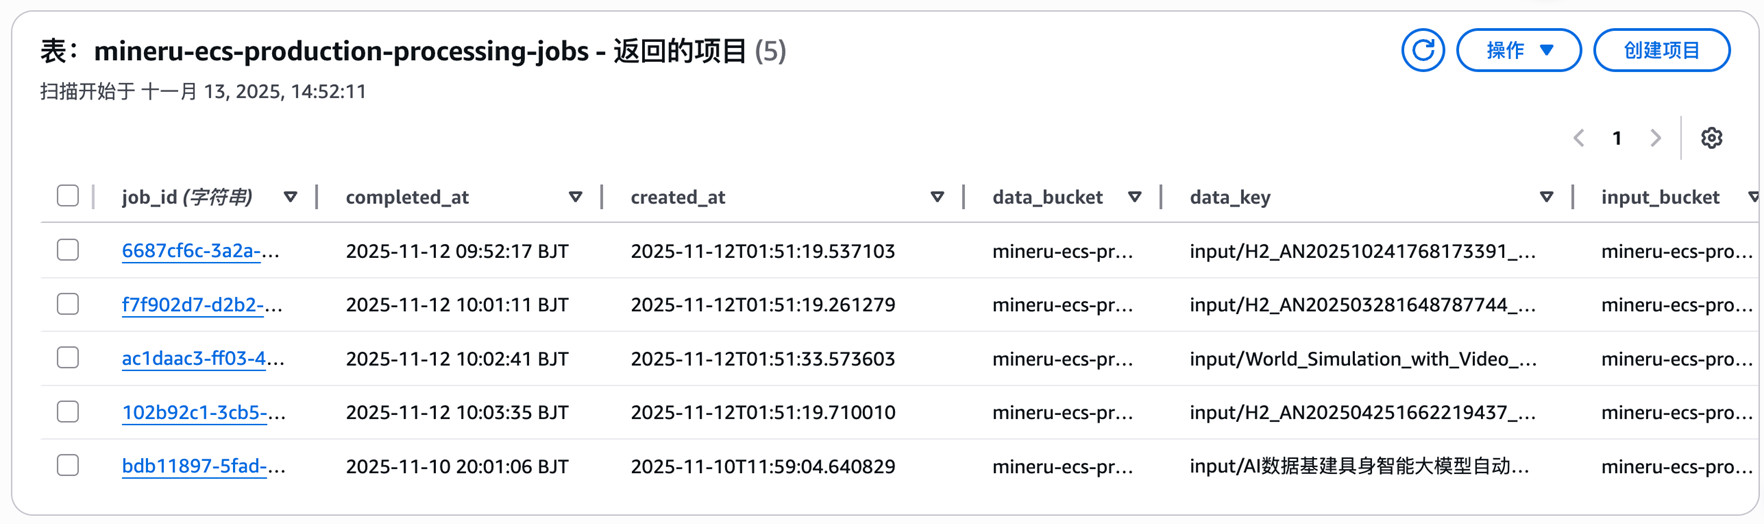Click page number 1
This screenshot has width=1764, height=524.
(x=1617, y=138)
